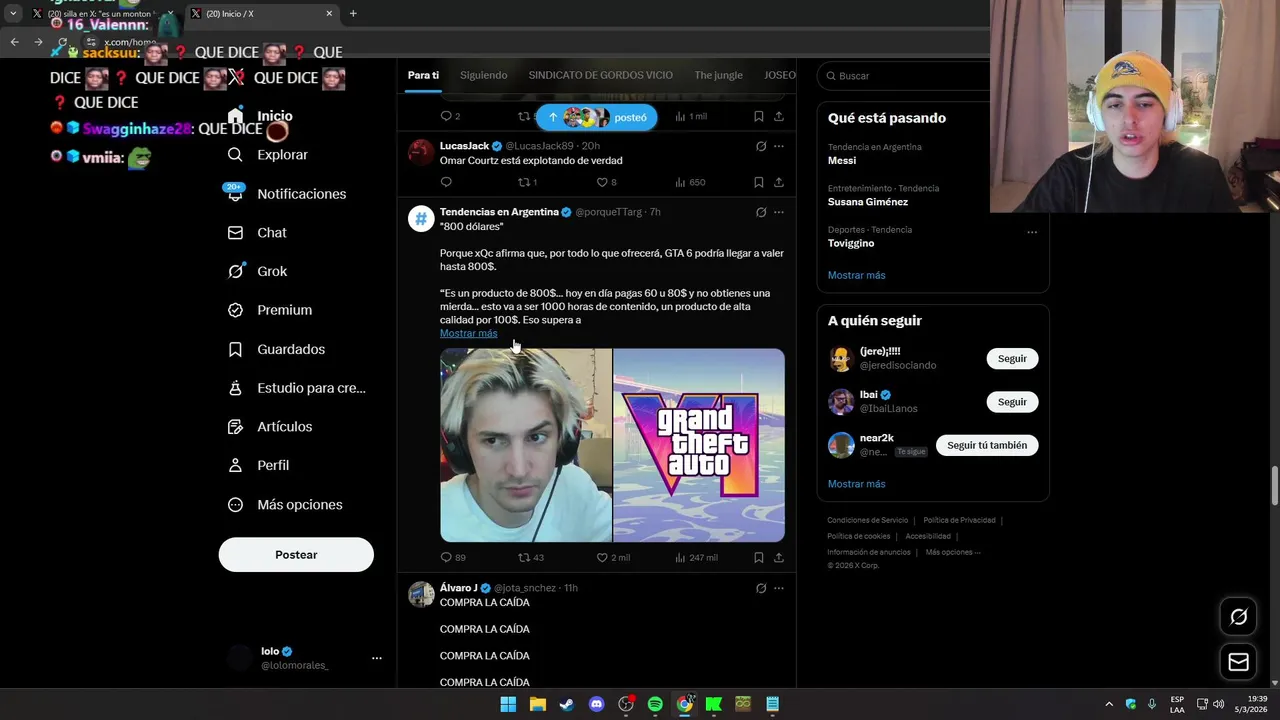Open a new browser tab
The height and width of the screenshot is (720, 1280).
click(x=353, y=14)
